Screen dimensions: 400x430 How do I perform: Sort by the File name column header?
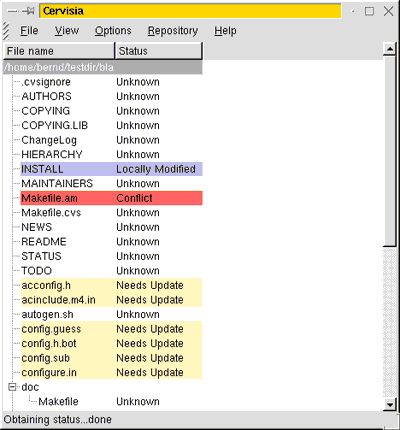point(59,51)
